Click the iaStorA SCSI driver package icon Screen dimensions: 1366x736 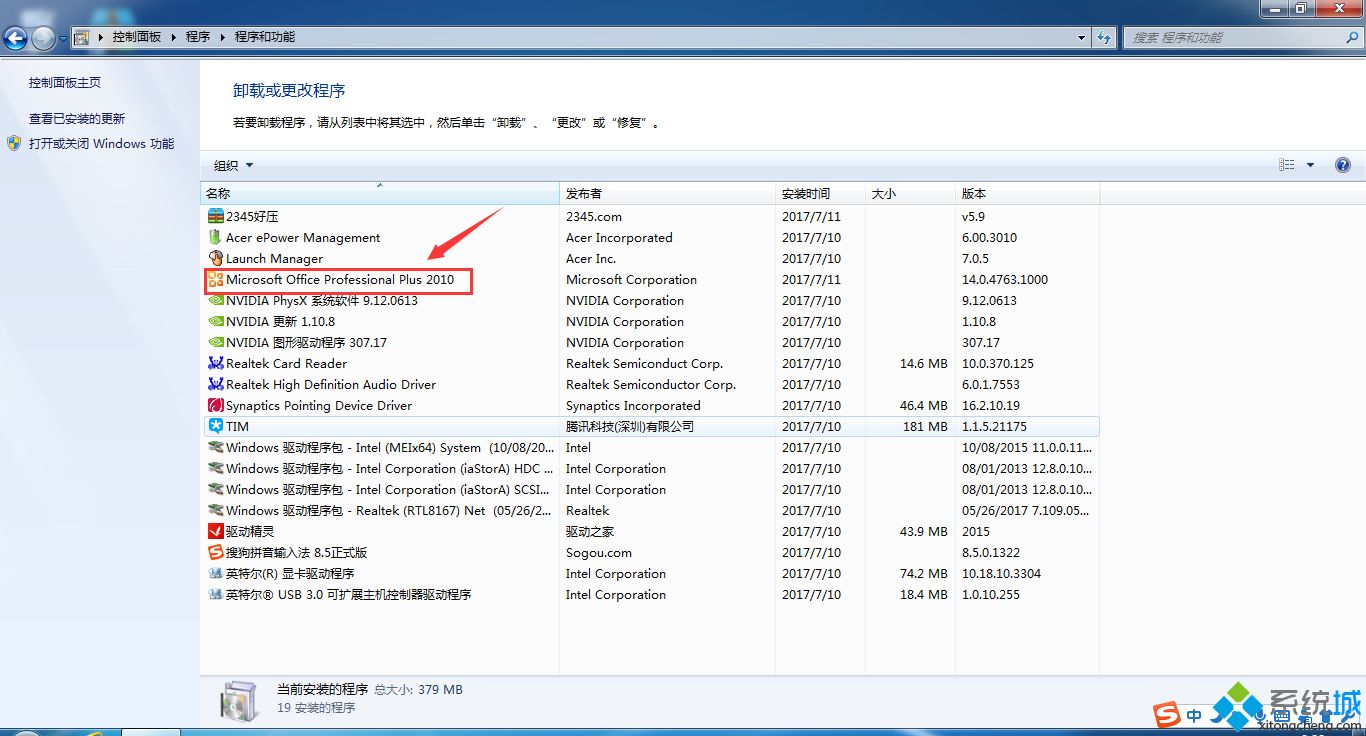[215, 489]
